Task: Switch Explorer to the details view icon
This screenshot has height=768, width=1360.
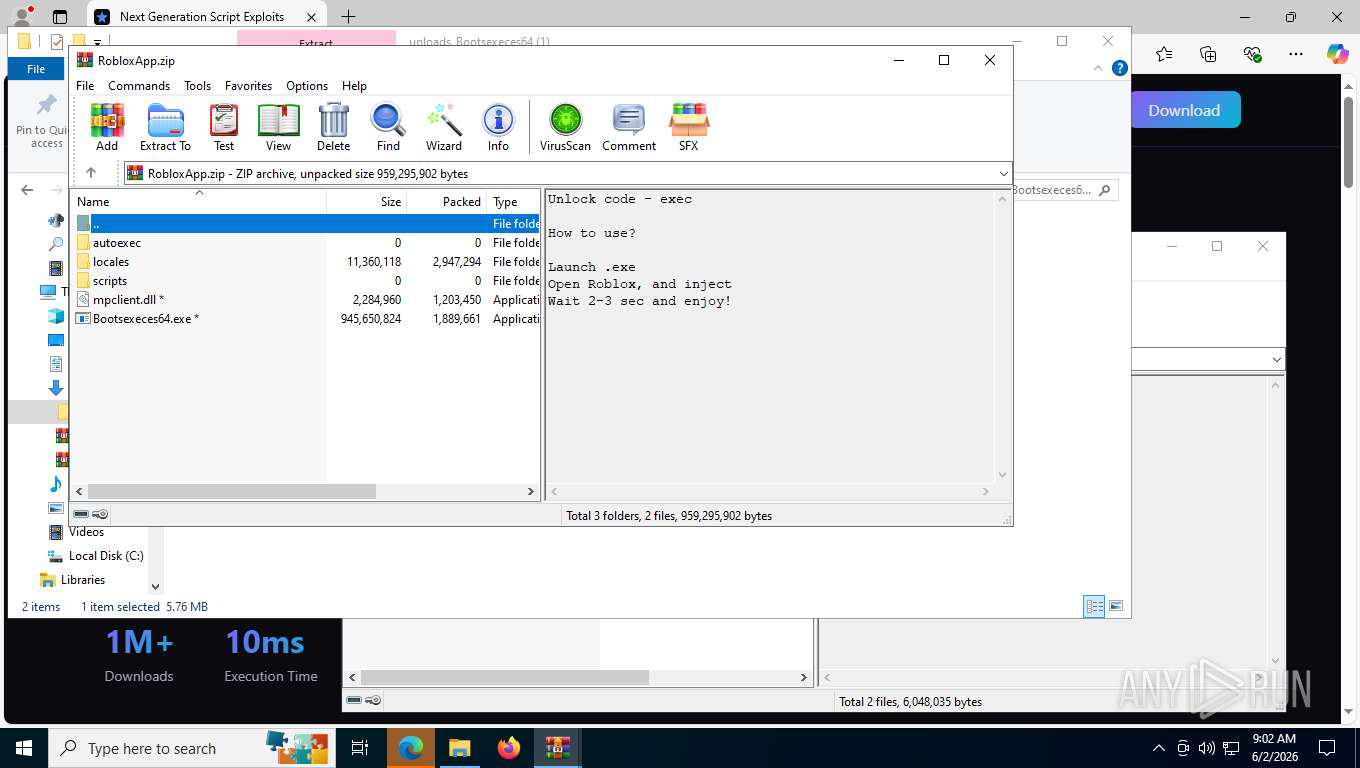Action: [1095, 606]
